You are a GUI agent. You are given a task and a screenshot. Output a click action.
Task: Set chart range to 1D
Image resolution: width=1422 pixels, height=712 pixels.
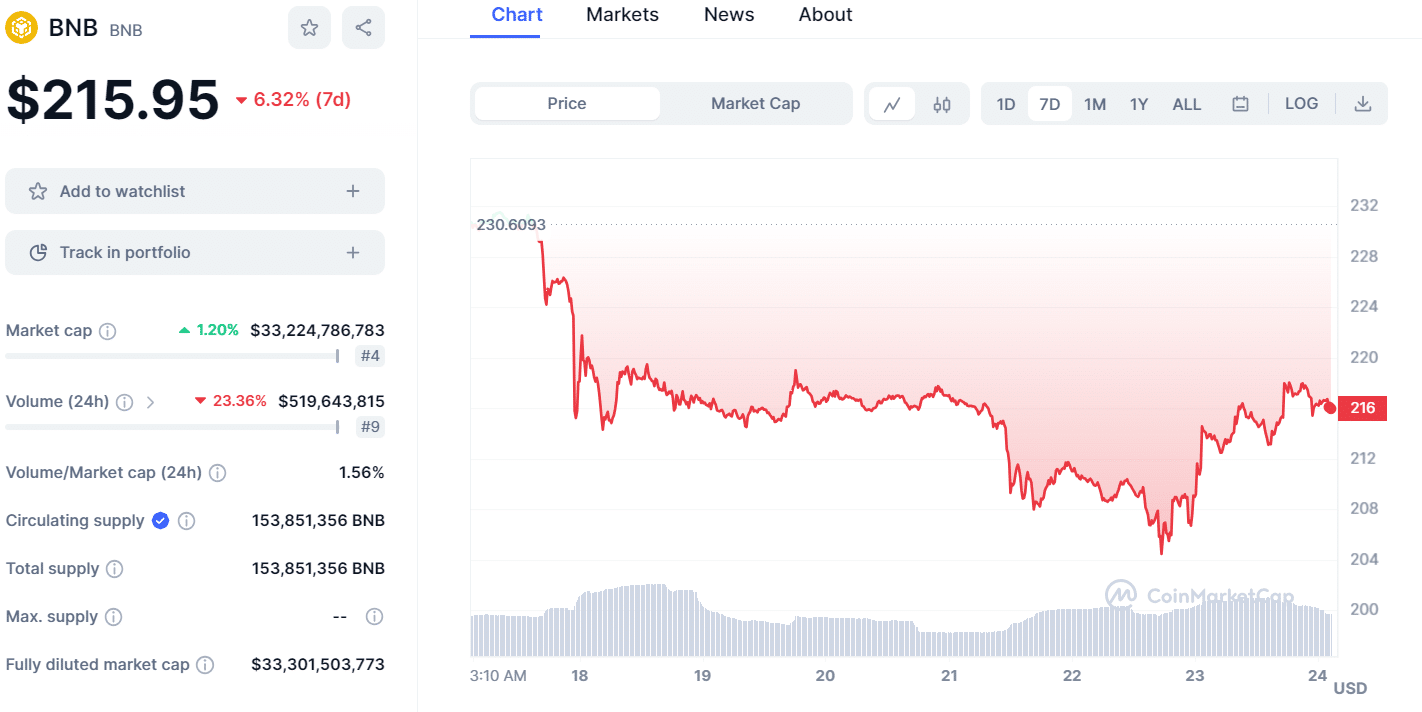coord(1006,104)
